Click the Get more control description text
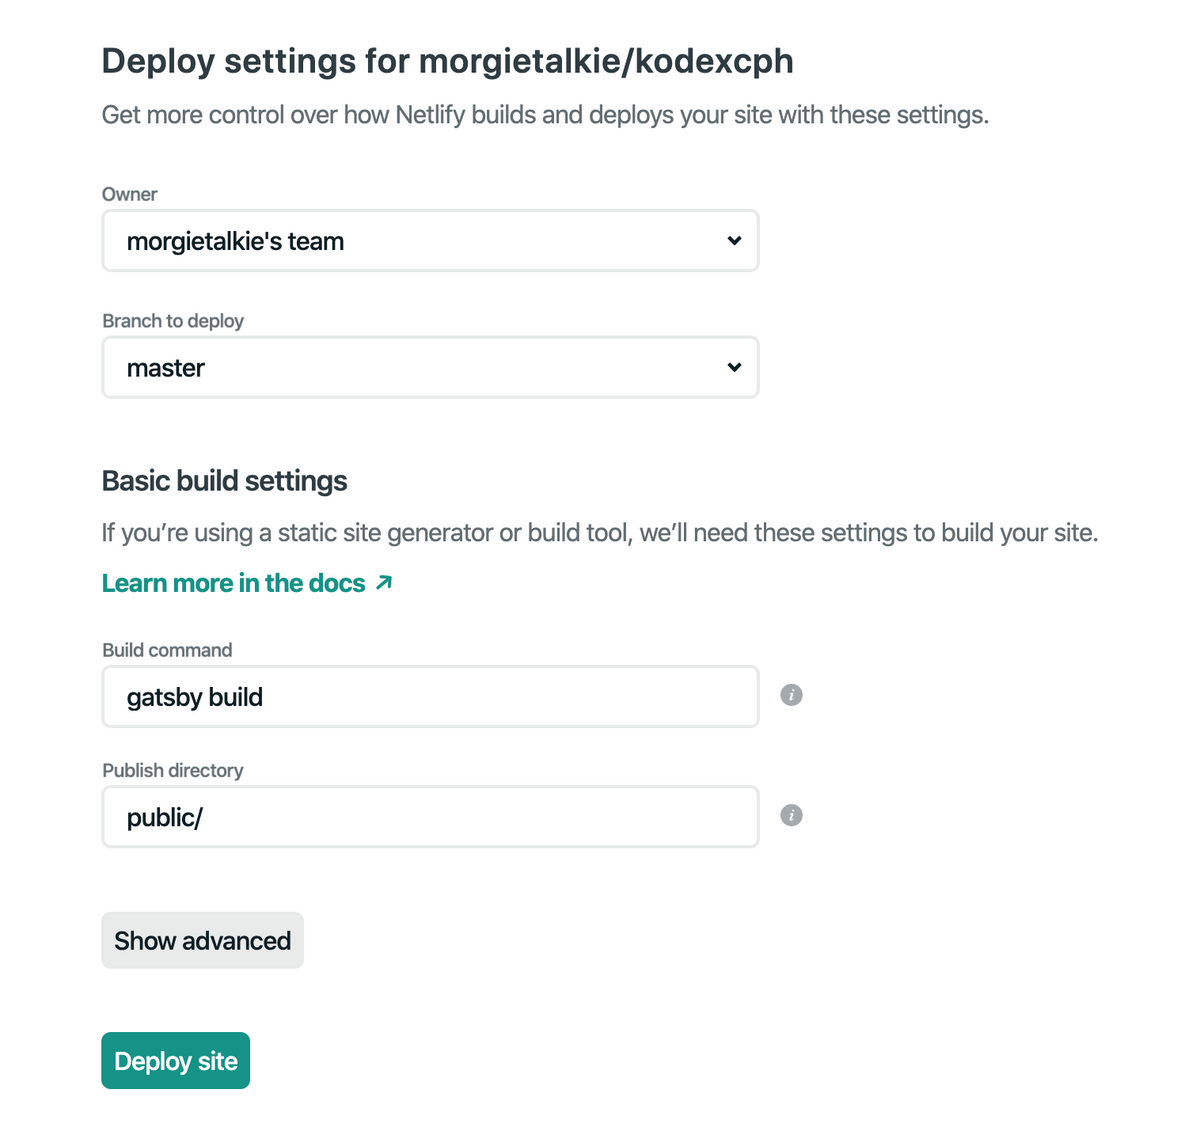 coord(545,115)
